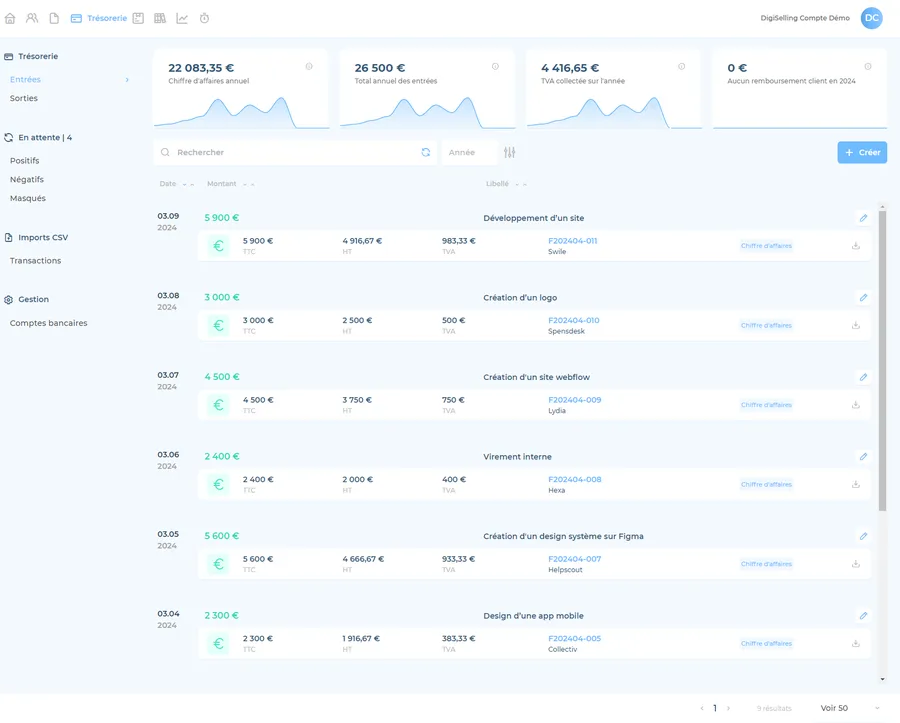The height and width of the screenshot is (723, 900).
Task: Download the F202404-010 Spensdesk invoice
Action: click(856, 325)
